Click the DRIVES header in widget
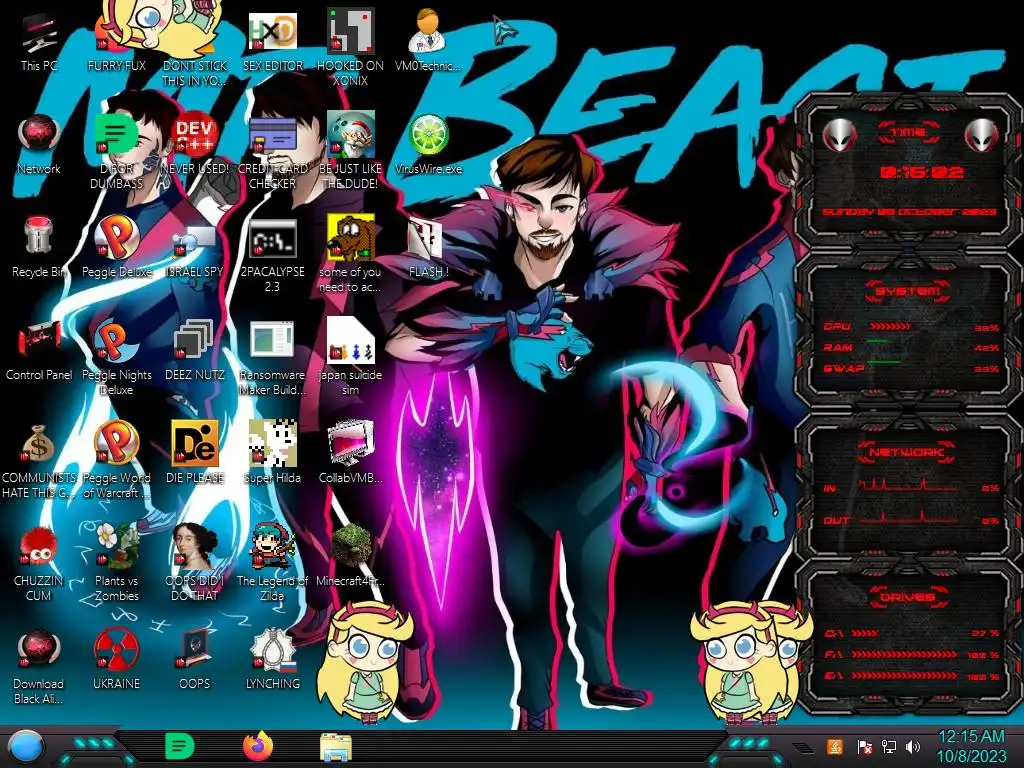The width and height of the screenshot is (1024, 768). coord(908,597)
